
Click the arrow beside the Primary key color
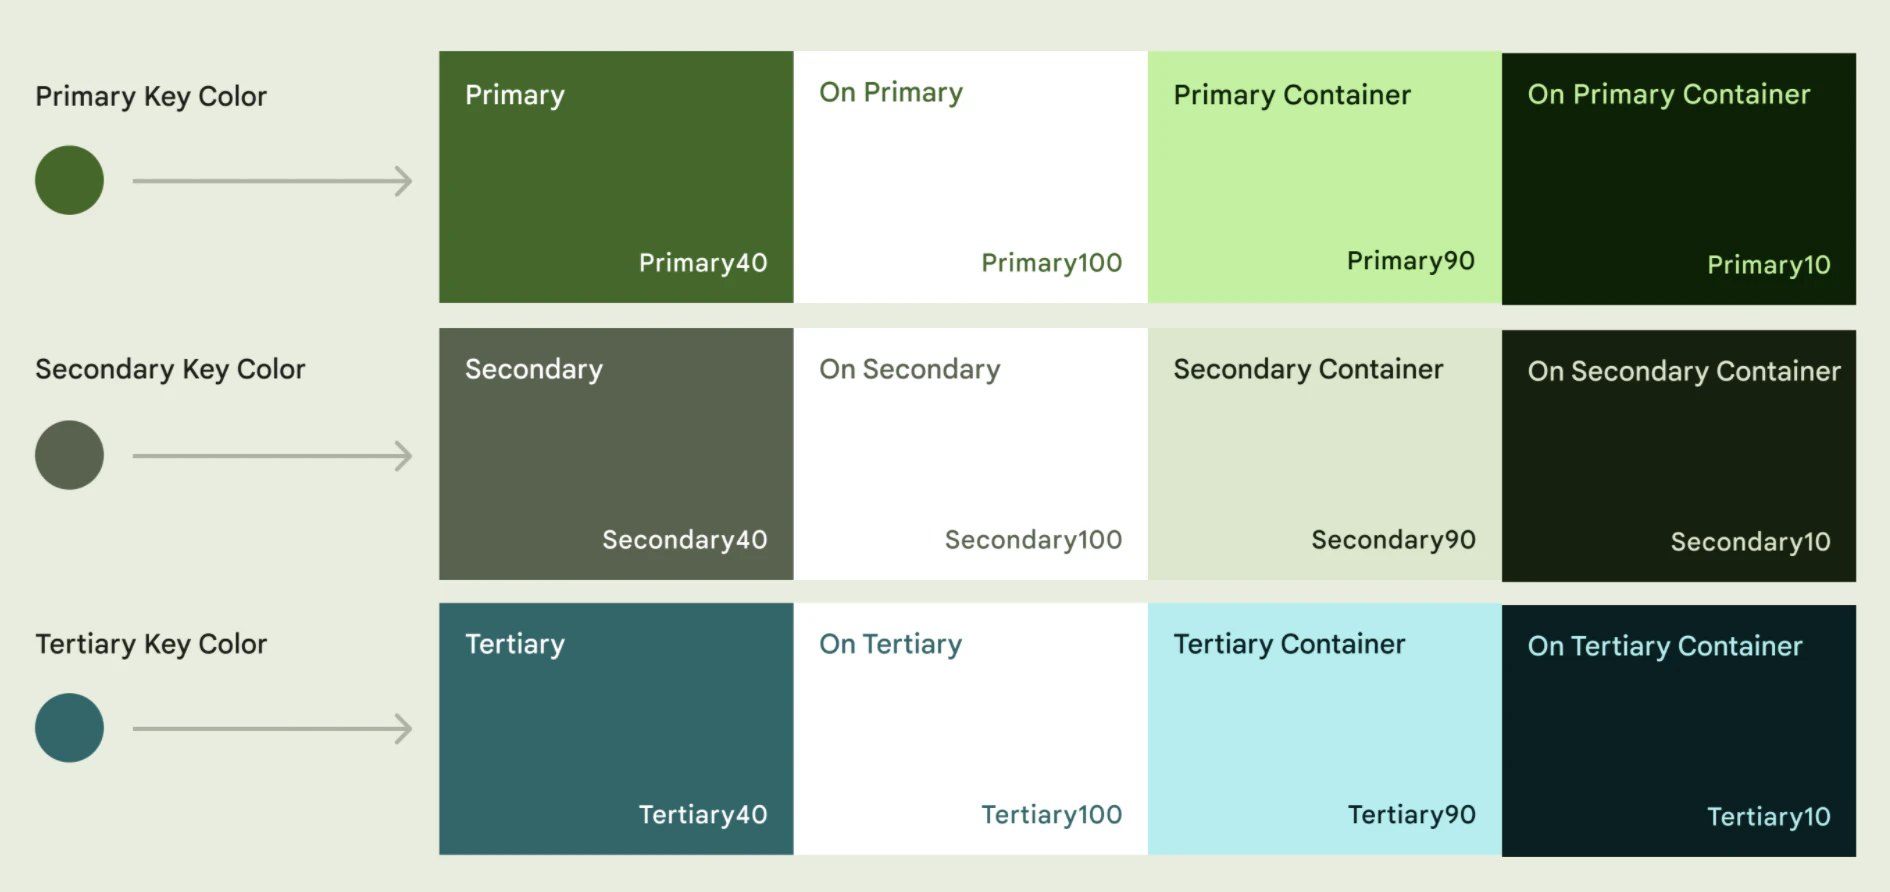click(x=272, y=181)
